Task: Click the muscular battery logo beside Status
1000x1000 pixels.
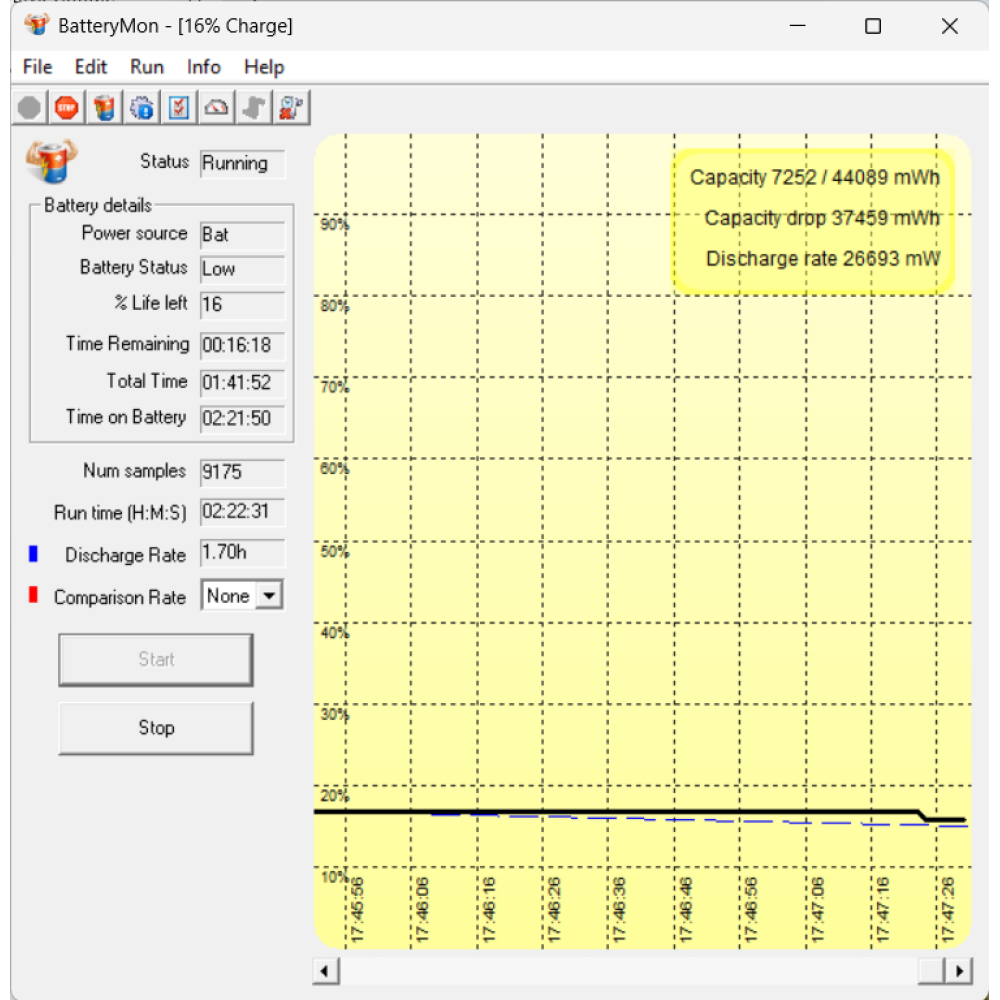Action: tap(51, 162)
